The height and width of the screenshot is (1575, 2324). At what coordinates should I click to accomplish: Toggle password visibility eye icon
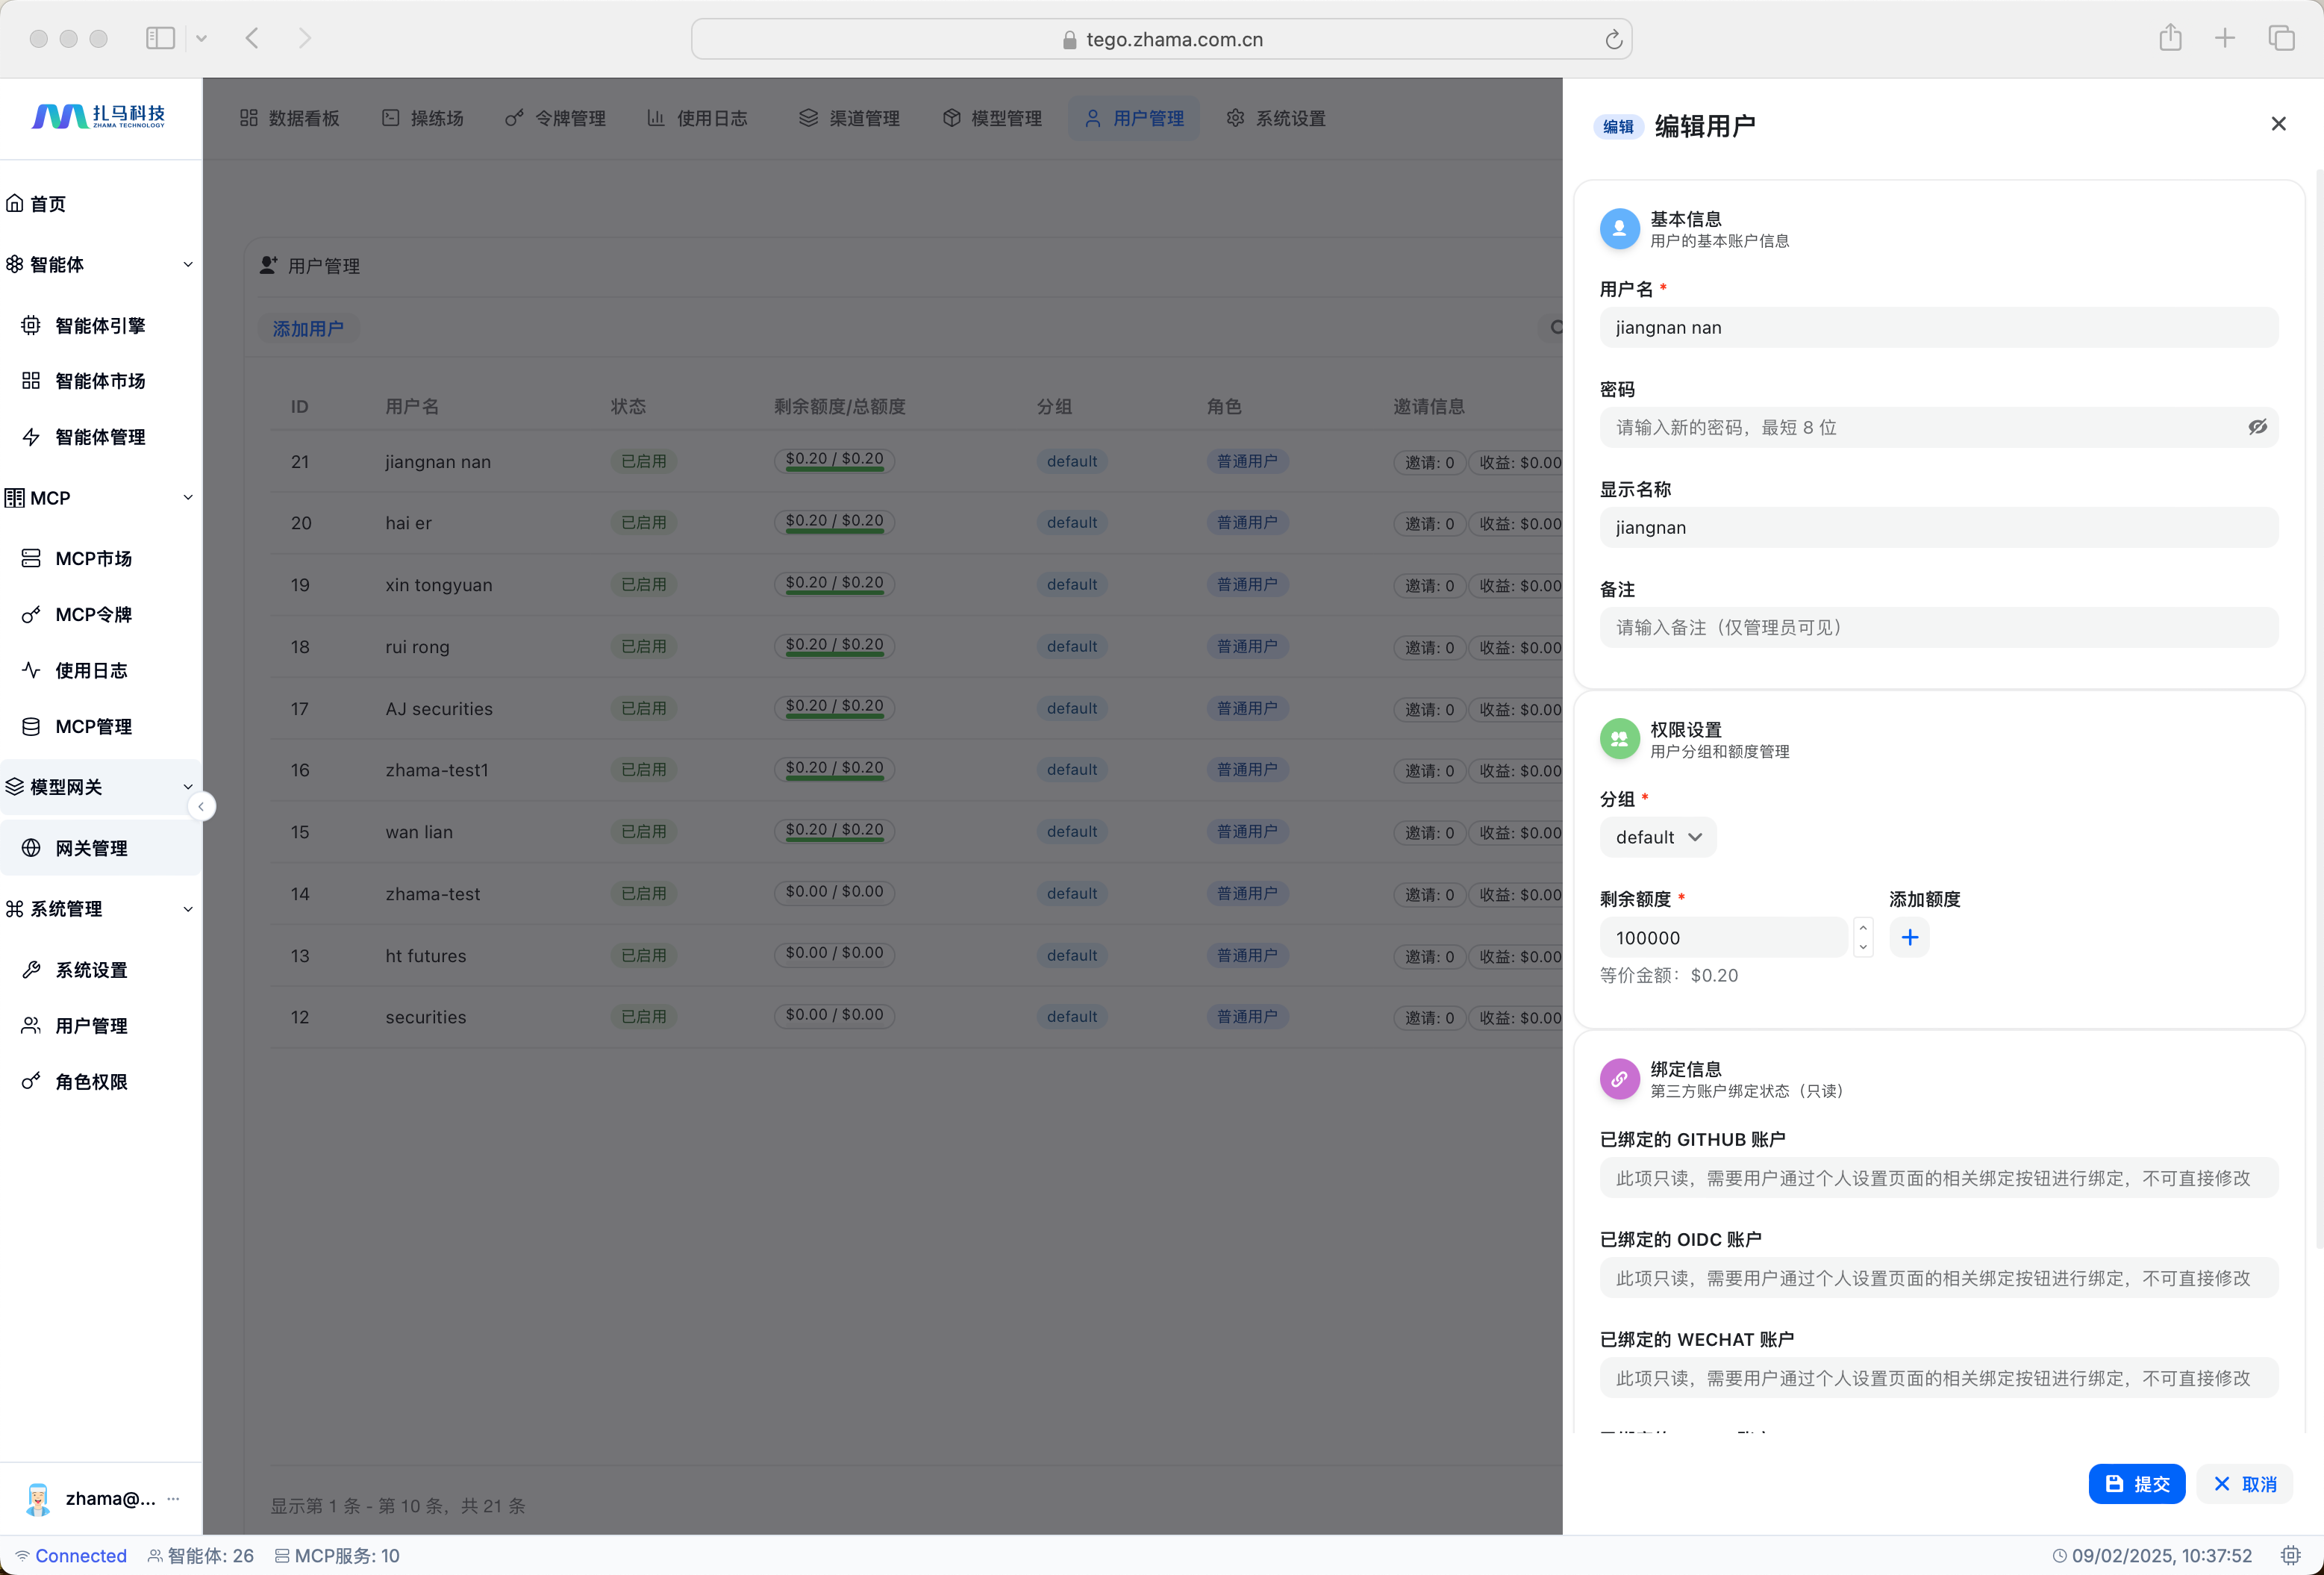pyautogui.click(x=2257, y=427)
